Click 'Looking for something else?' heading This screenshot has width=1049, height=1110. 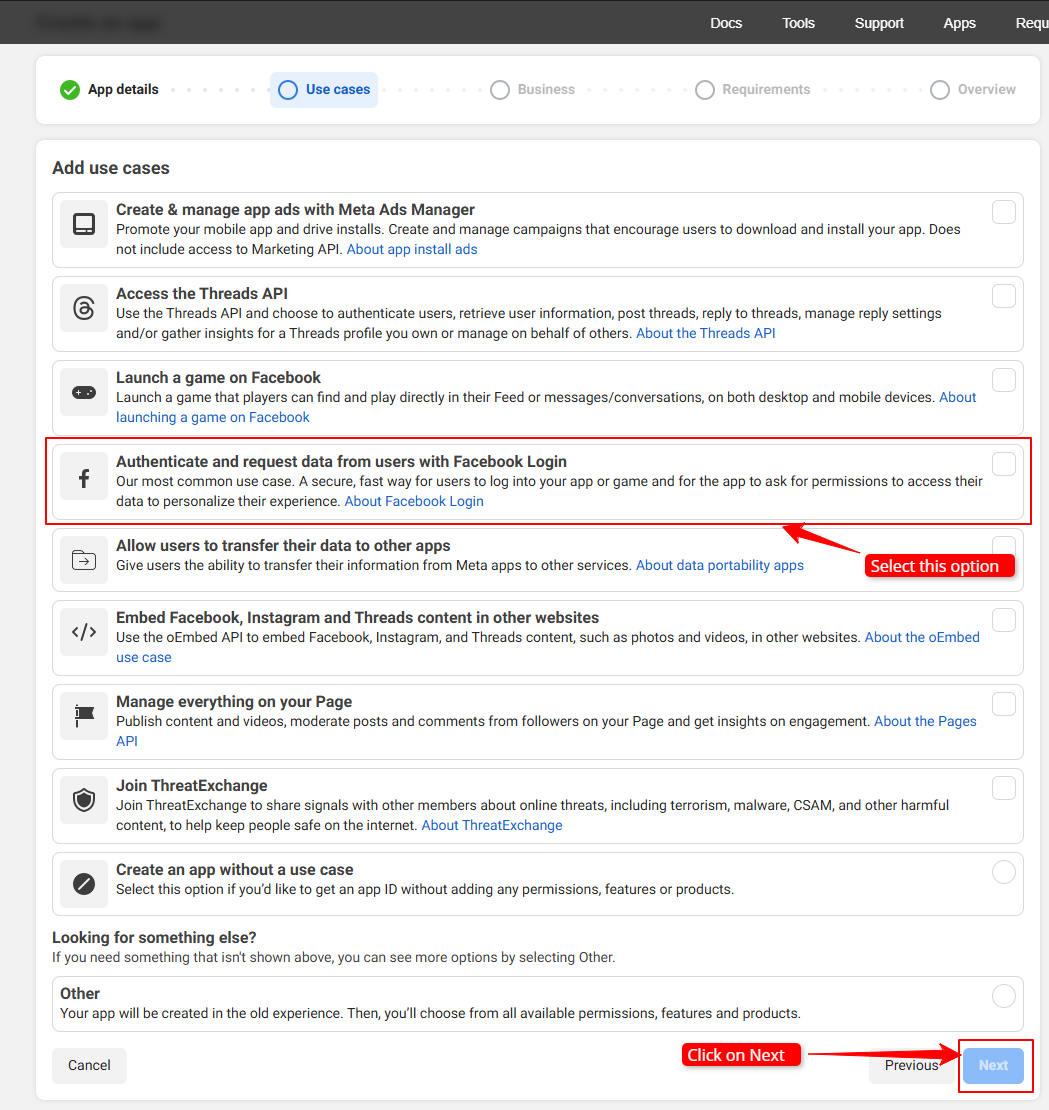pyautogui.click(x=154, y=937)
